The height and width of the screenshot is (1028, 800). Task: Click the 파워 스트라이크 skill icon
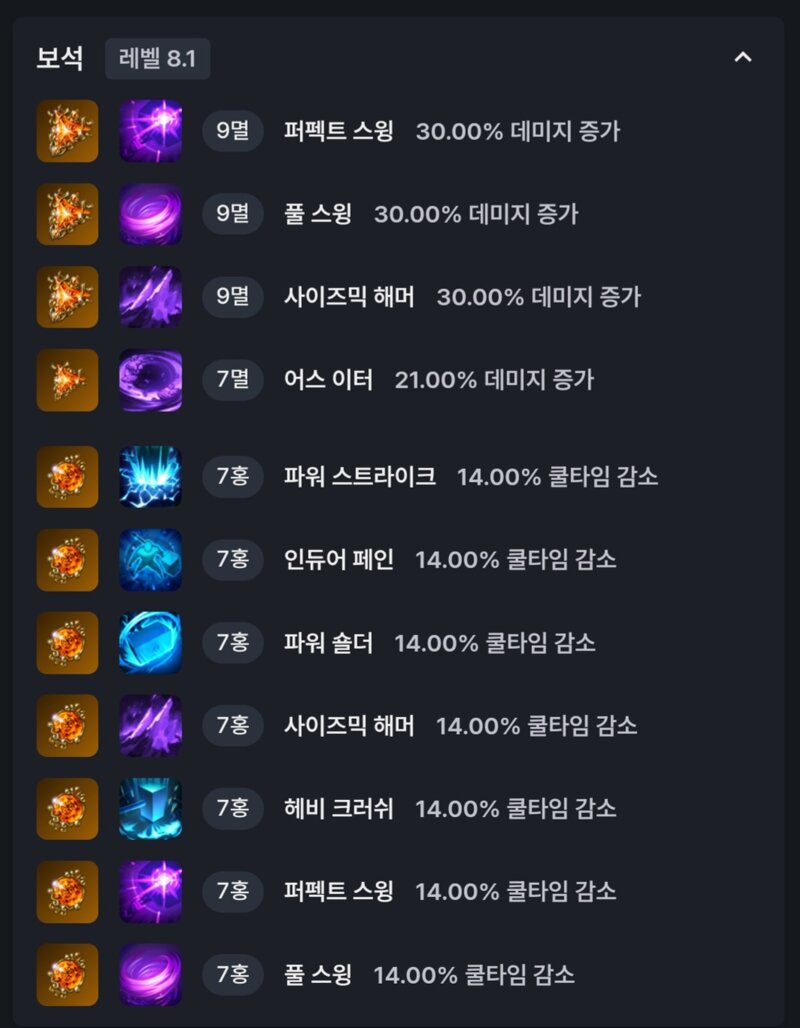click(151, 477)
